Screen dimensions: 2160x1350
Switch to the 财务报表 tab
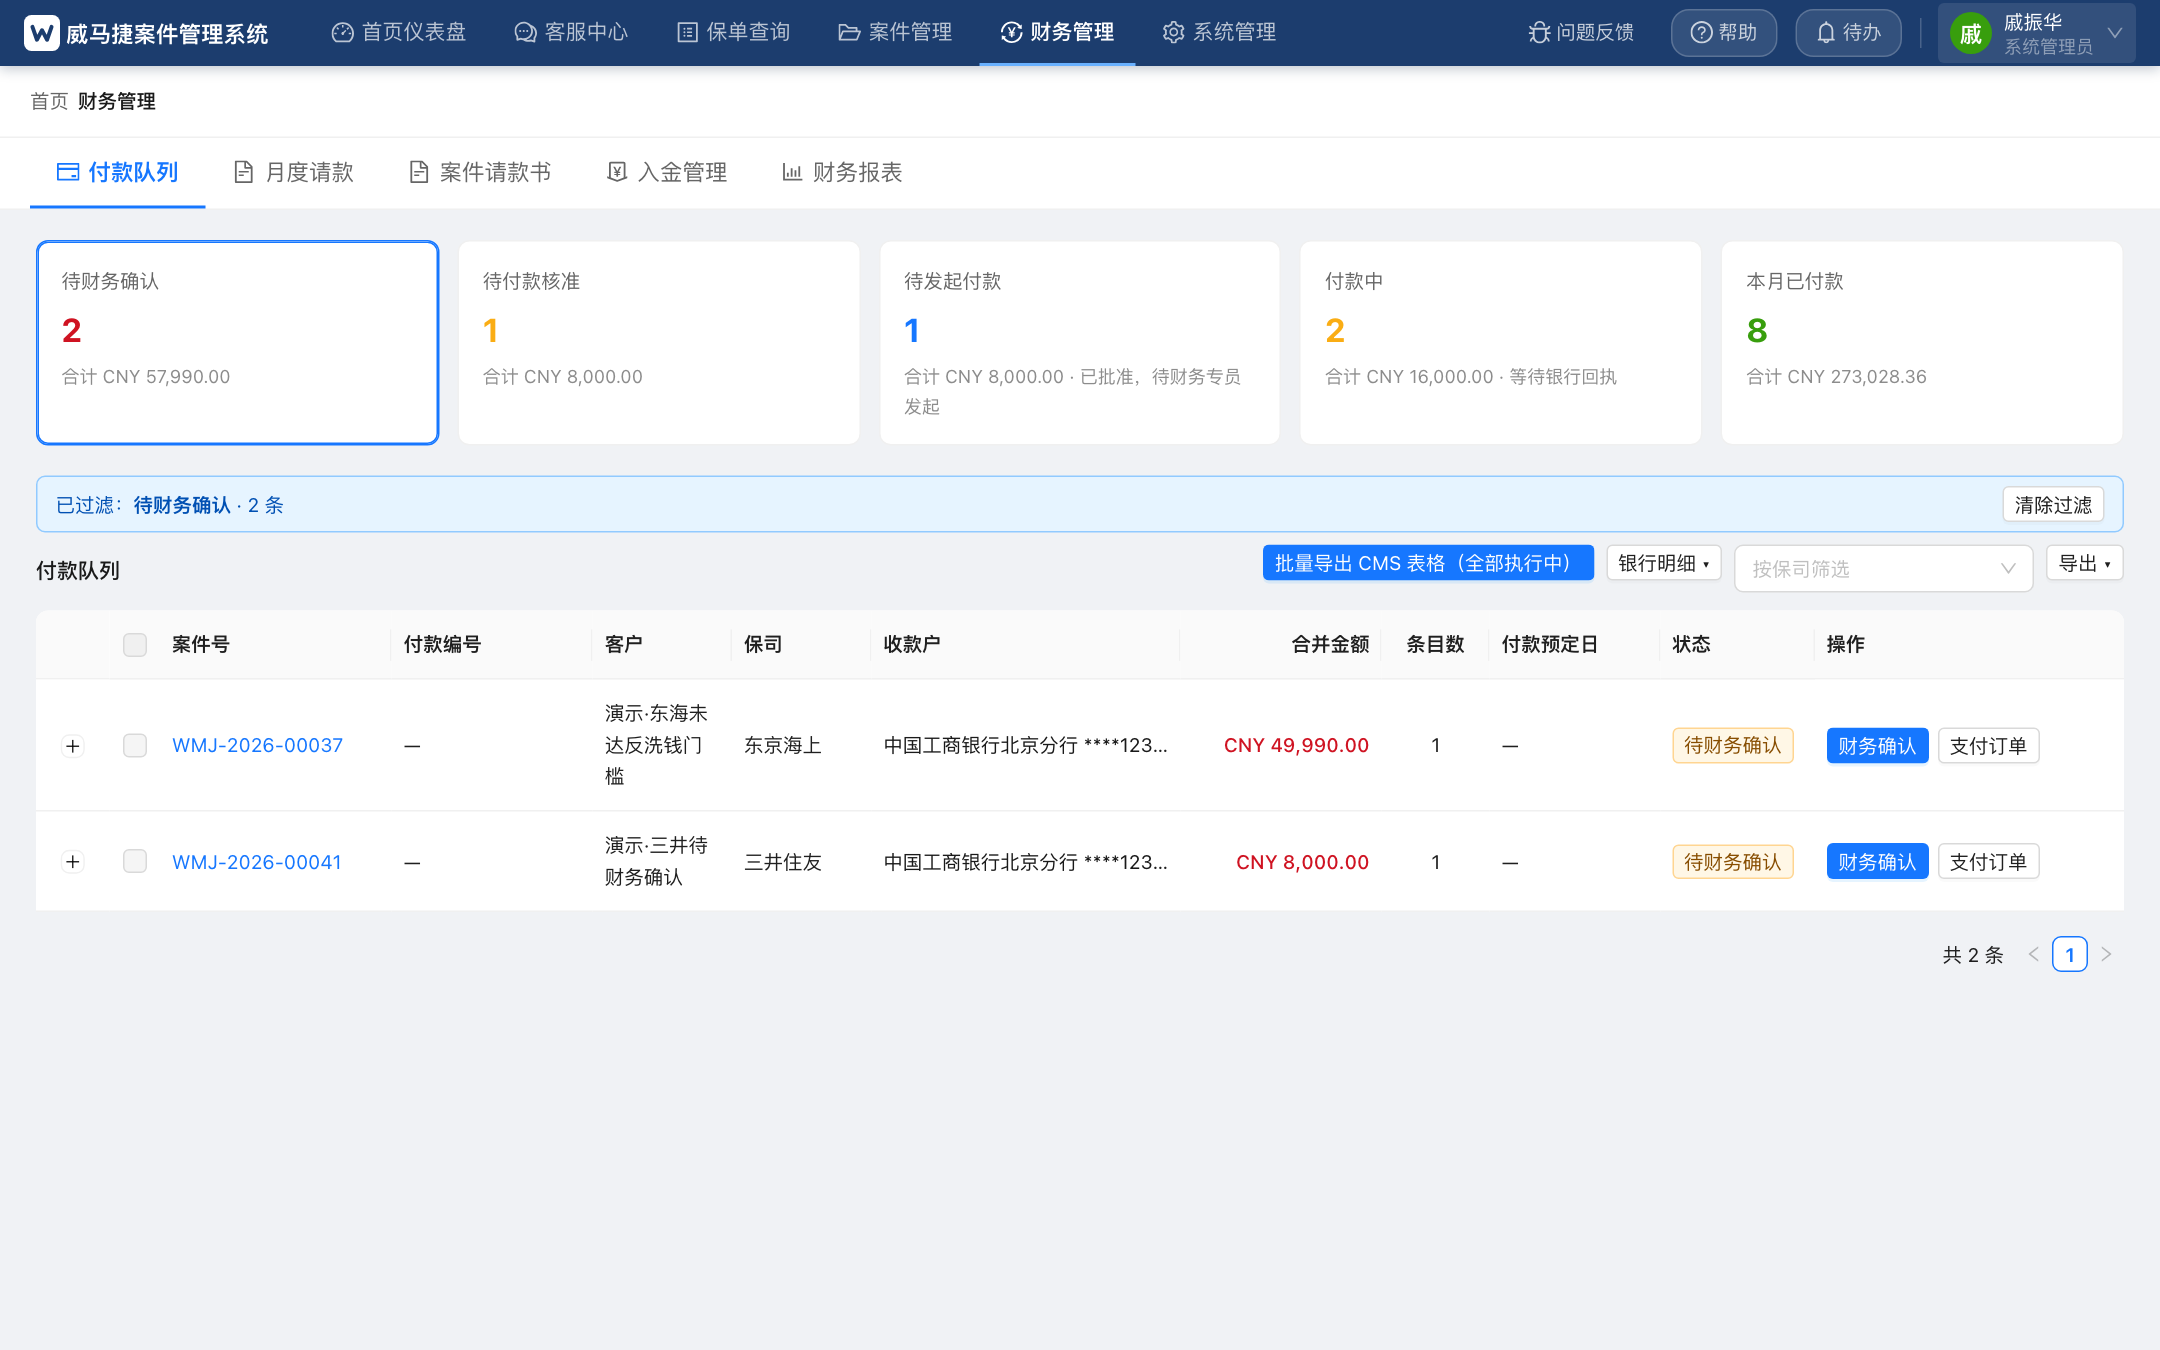click(x=842, y=172)
